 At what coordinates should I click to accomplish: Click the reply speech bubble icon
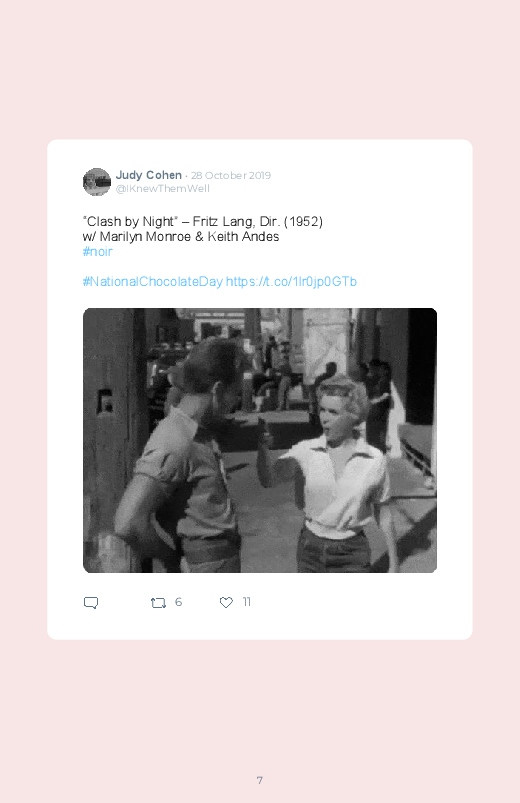91,602
